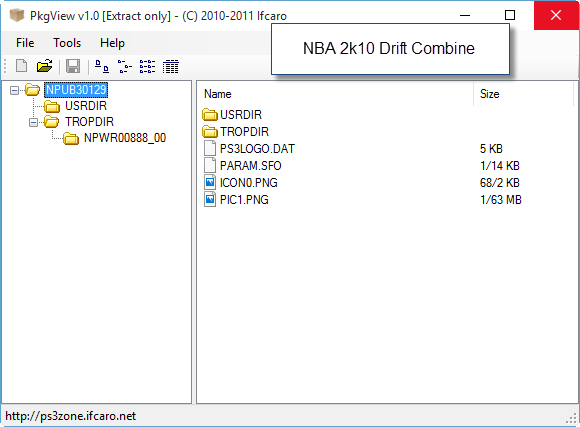Select TROPDIR in the folder tree
The width and height of the screenshot is (580, 427).
[89, 122]
